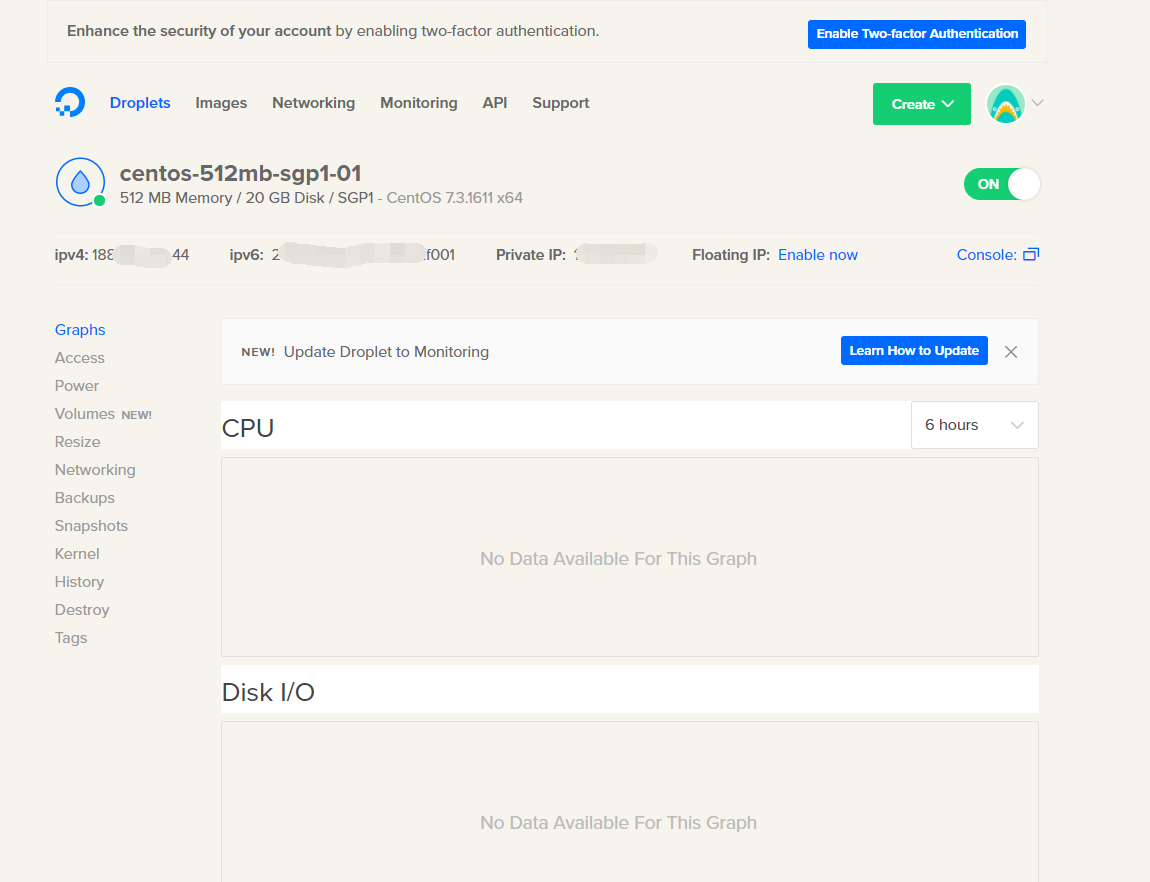
Task: Go to the Droplets nav item
Action: click(140, 103)
